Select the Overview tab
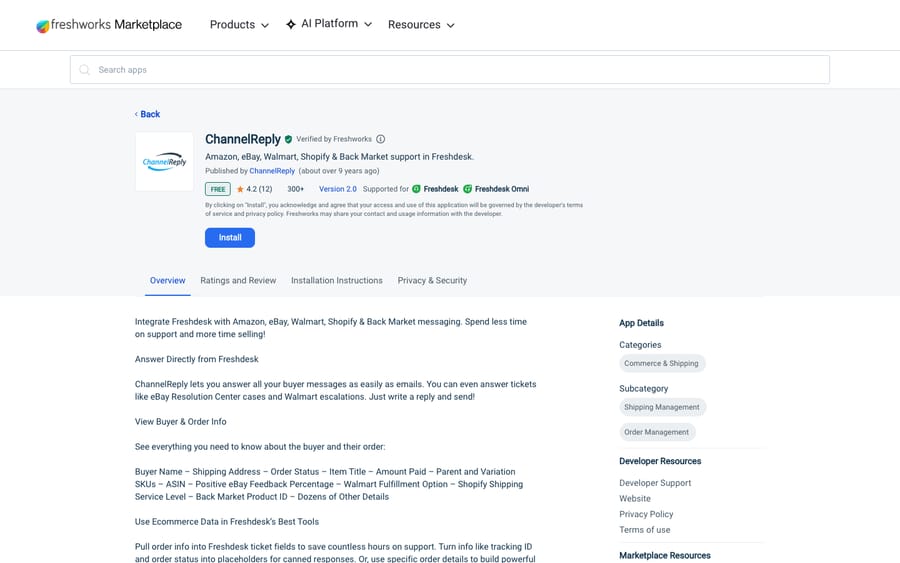This screenshot has height=563, width=900. [x=168, y=281]
